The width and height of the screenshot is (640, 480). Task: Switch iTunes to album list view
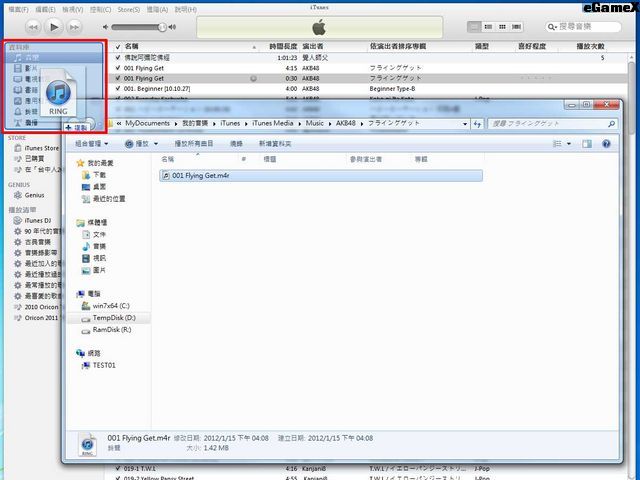(488, 27)
